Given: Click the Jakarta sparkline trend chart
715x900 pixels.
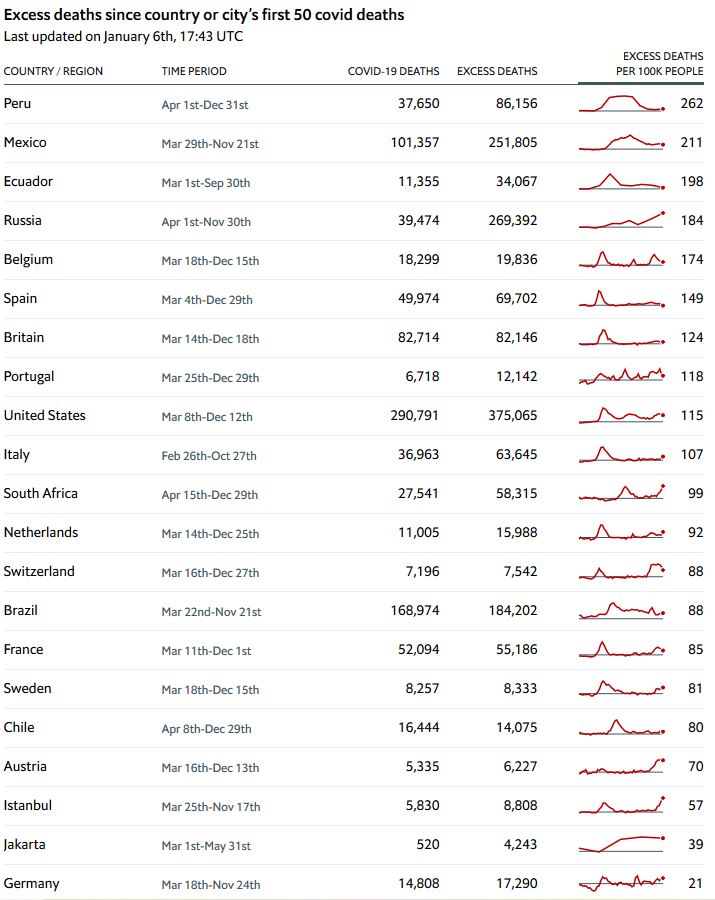Looking at the screenshot, I should point(621,843).
